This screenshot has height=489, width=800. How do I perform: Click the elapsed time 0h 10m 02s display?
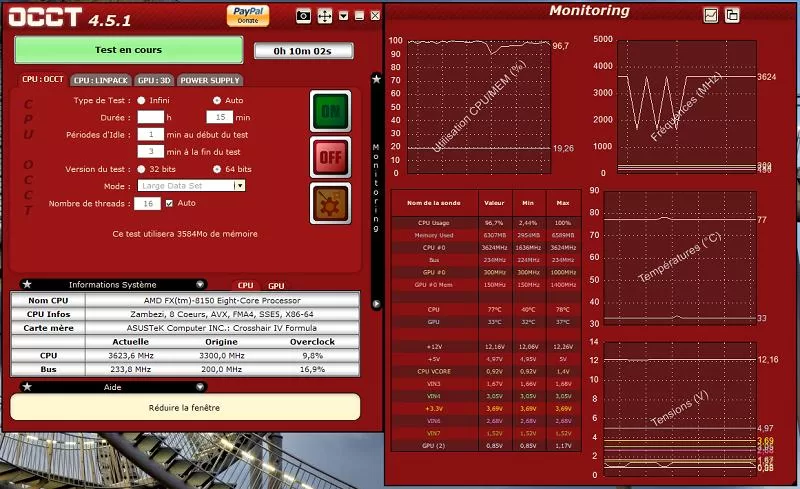(x=304, y=51)
